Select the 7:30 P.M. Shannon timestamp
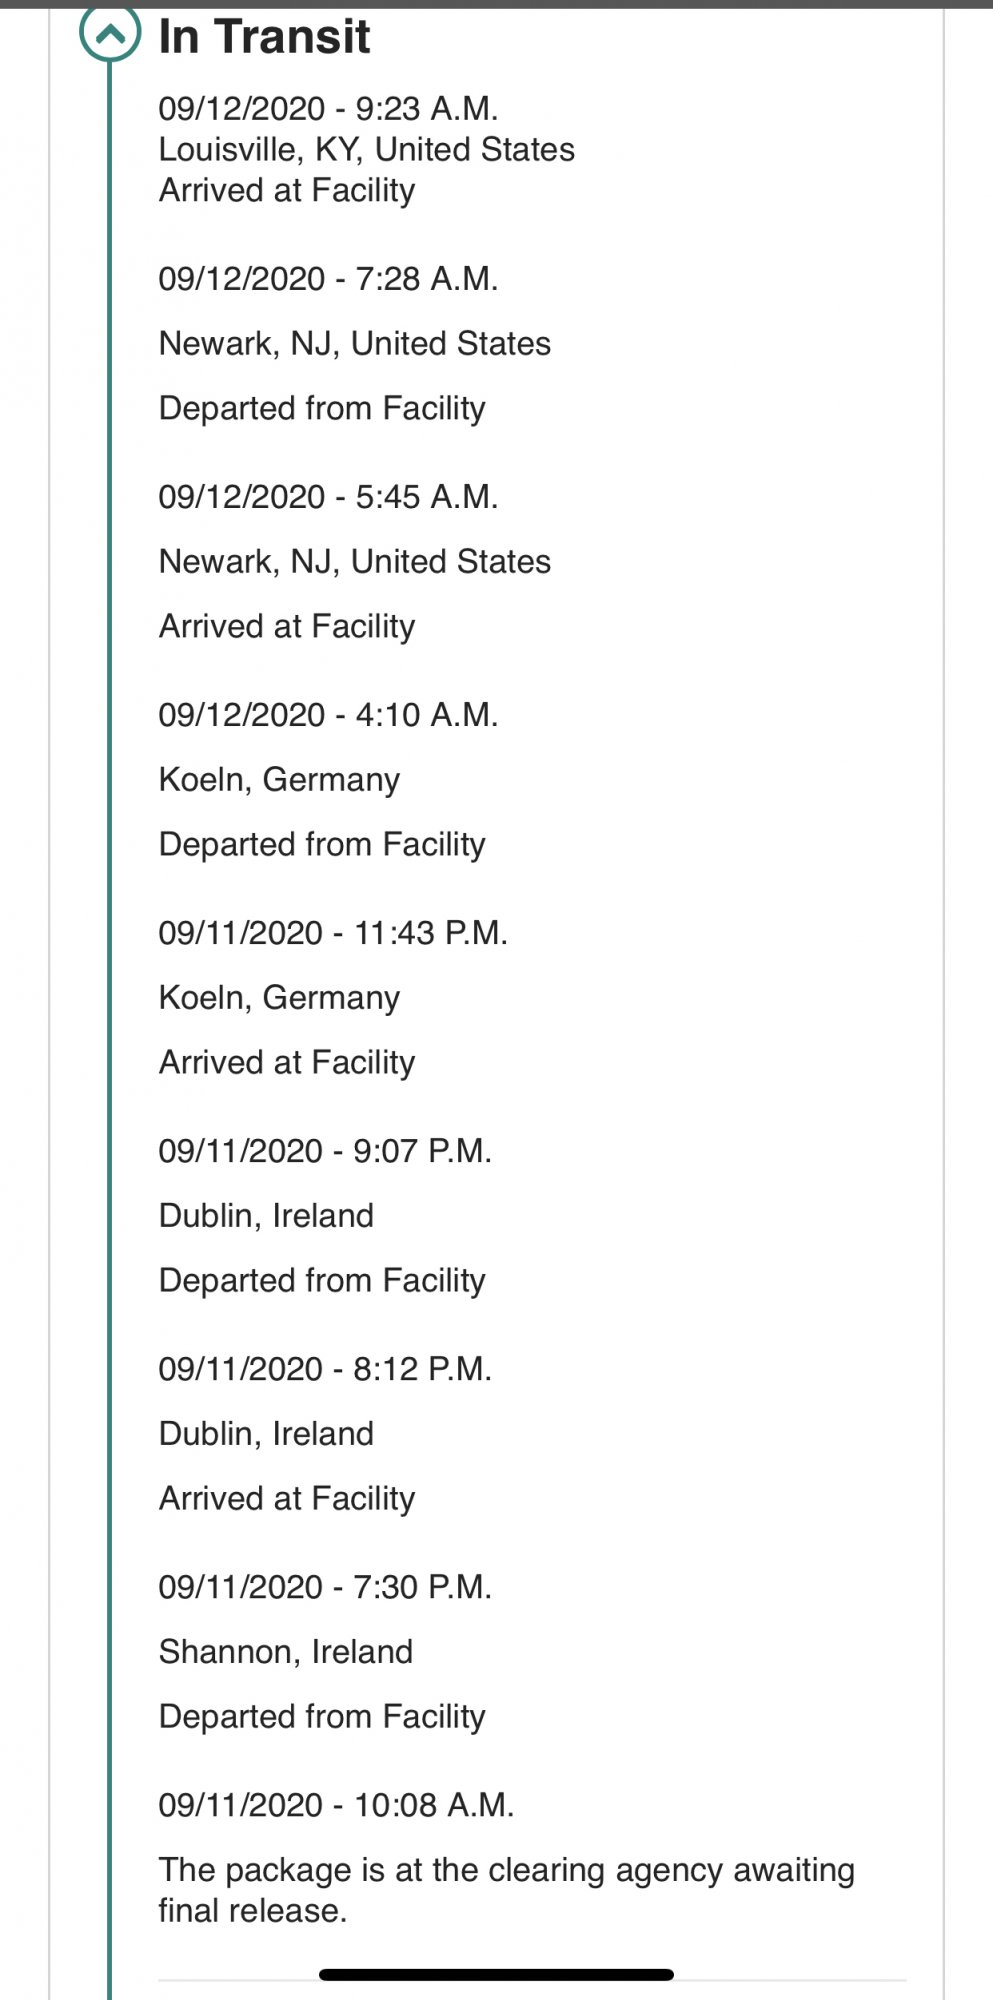The height and width of the screenshot is (2000, 993). (325, 1586)
